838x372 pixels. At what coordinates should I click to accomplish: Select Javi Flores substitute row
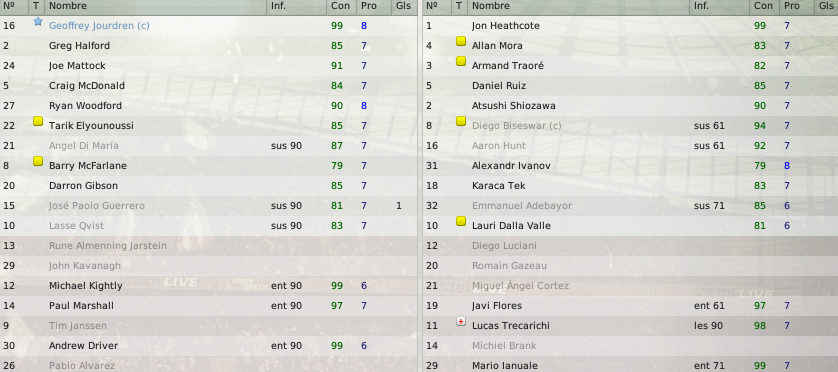[631, 306]
